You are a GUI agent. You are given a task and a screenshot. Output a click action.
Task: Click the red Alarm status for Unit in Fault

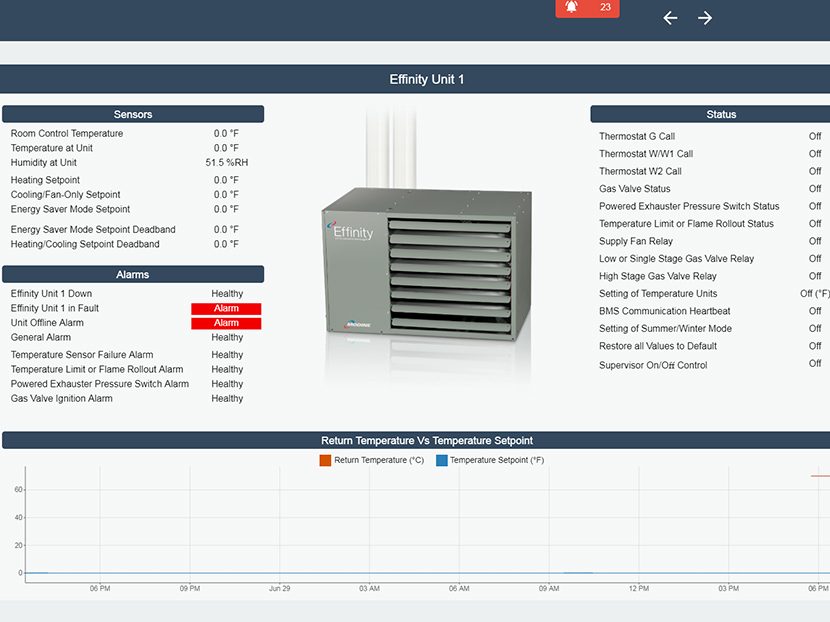click(x=226, y=309)
